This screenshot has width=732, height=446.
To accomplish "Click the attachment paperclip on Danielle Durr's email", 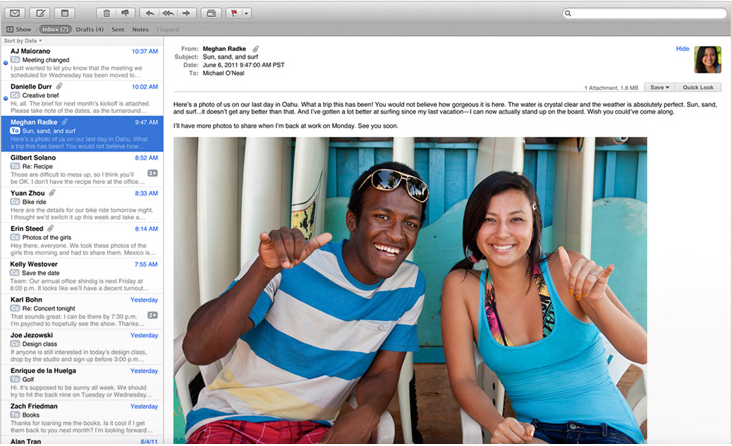I will [x=59, y=86].
